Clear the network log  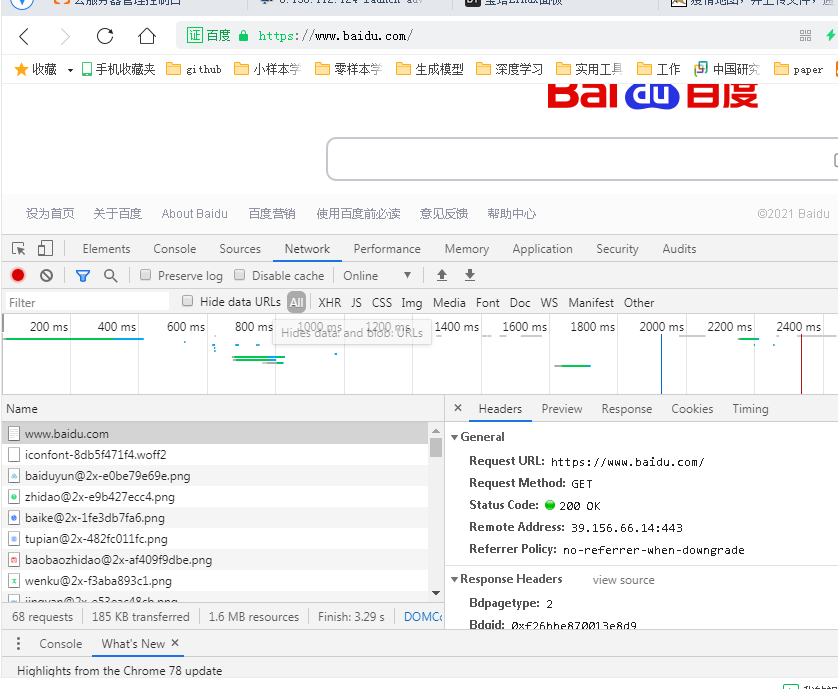coord(46,275)
